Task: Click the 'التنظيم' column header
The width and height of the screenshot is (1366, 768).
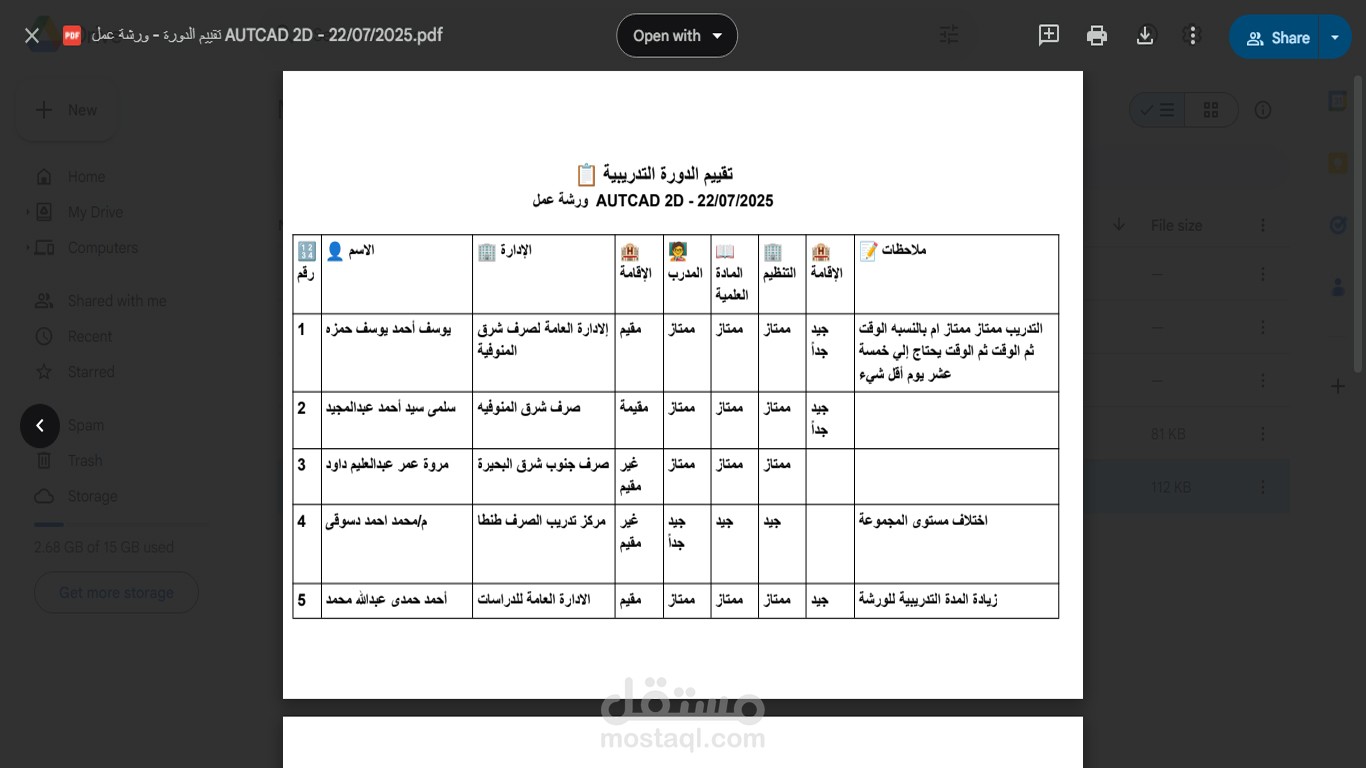Action: pos(781,273)
